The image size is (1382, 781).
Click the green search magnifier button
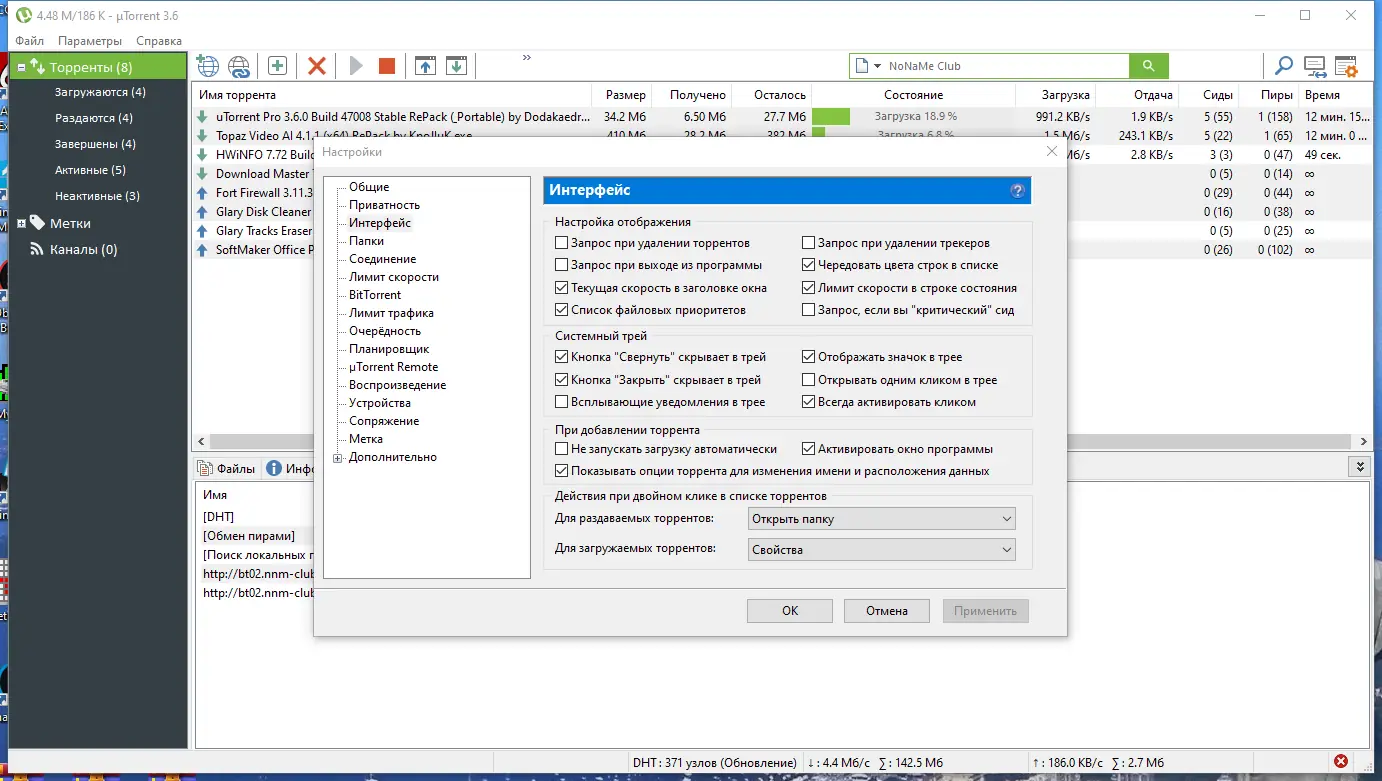[1149, 66]
